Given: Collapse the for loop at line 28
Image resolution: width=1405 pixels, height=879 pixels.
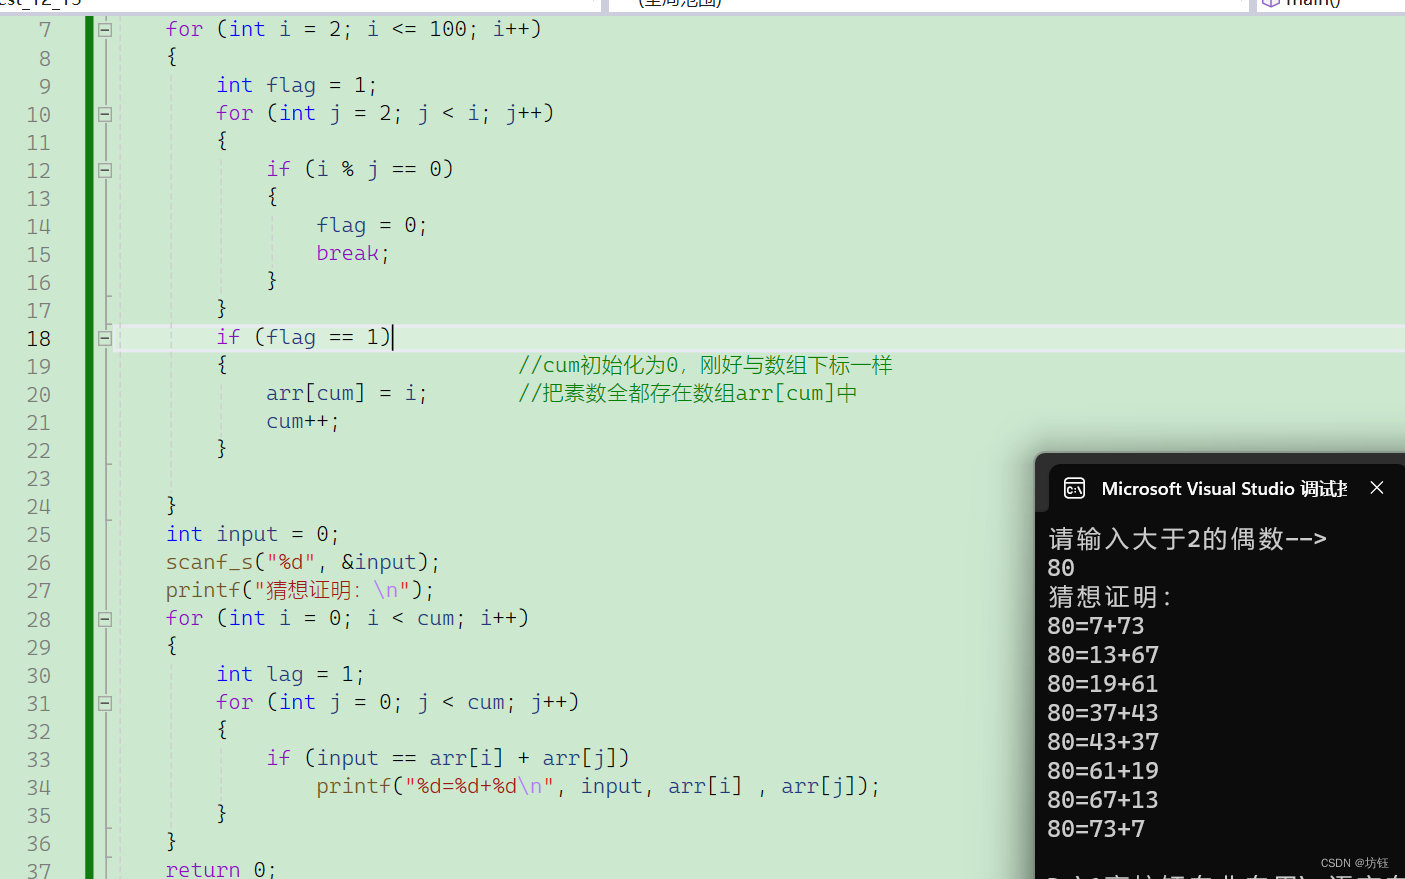Looking at the screenshot, I should click(104, 619).
